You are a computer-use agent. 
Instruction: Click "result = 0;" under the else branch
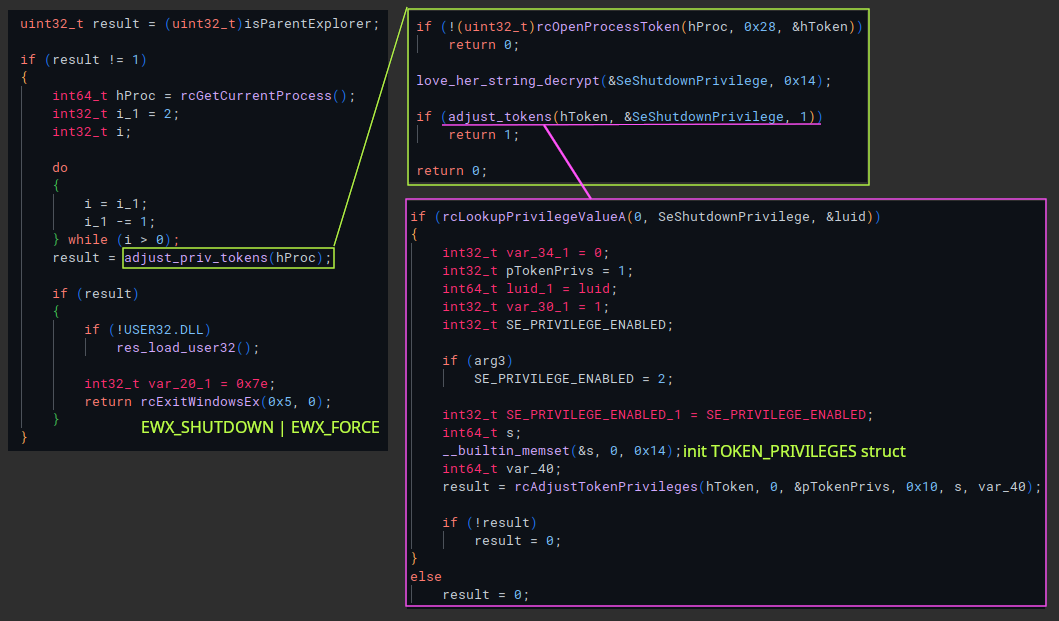486,595
